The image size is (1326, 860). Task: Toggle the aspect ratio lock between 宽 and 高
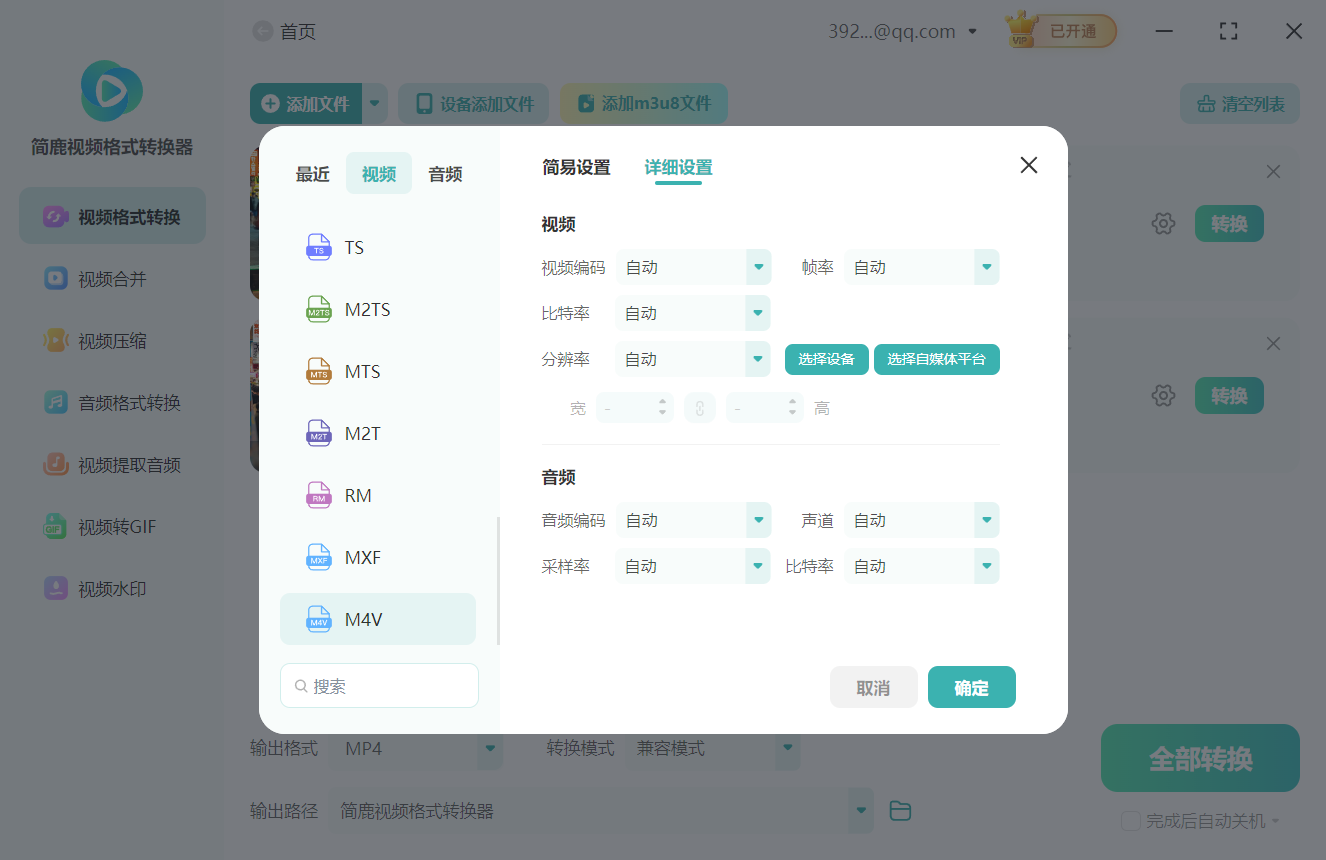coord(700,407)
